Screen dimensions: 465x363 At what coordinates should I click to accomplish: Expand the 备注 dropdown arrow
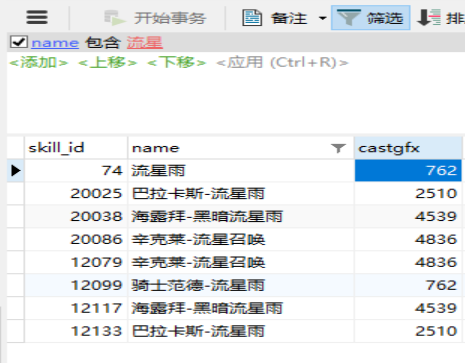322,18
